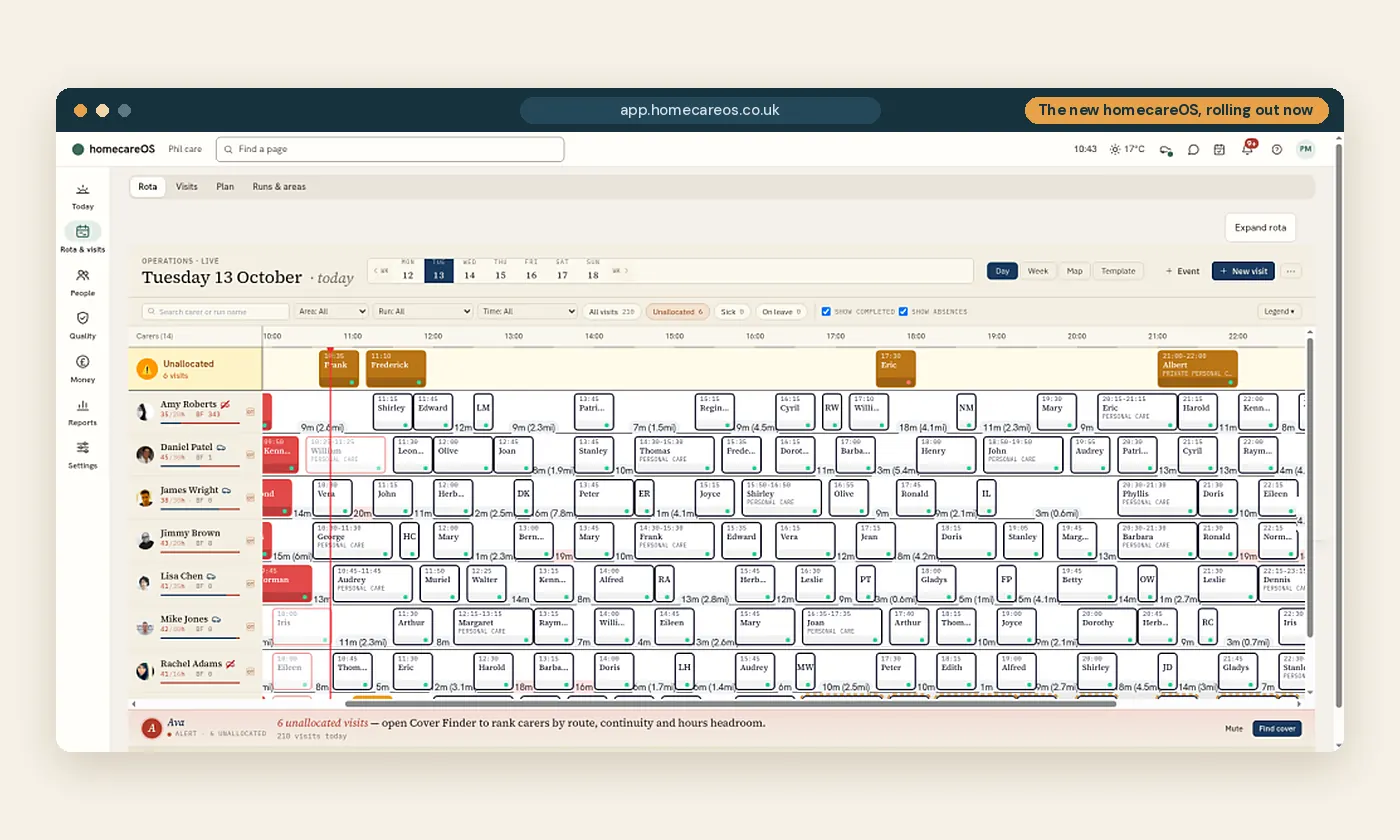The width and height of the screenshot is (1400, 840).
Task: Click the Search carer or run name field
Action: [215, 312]
